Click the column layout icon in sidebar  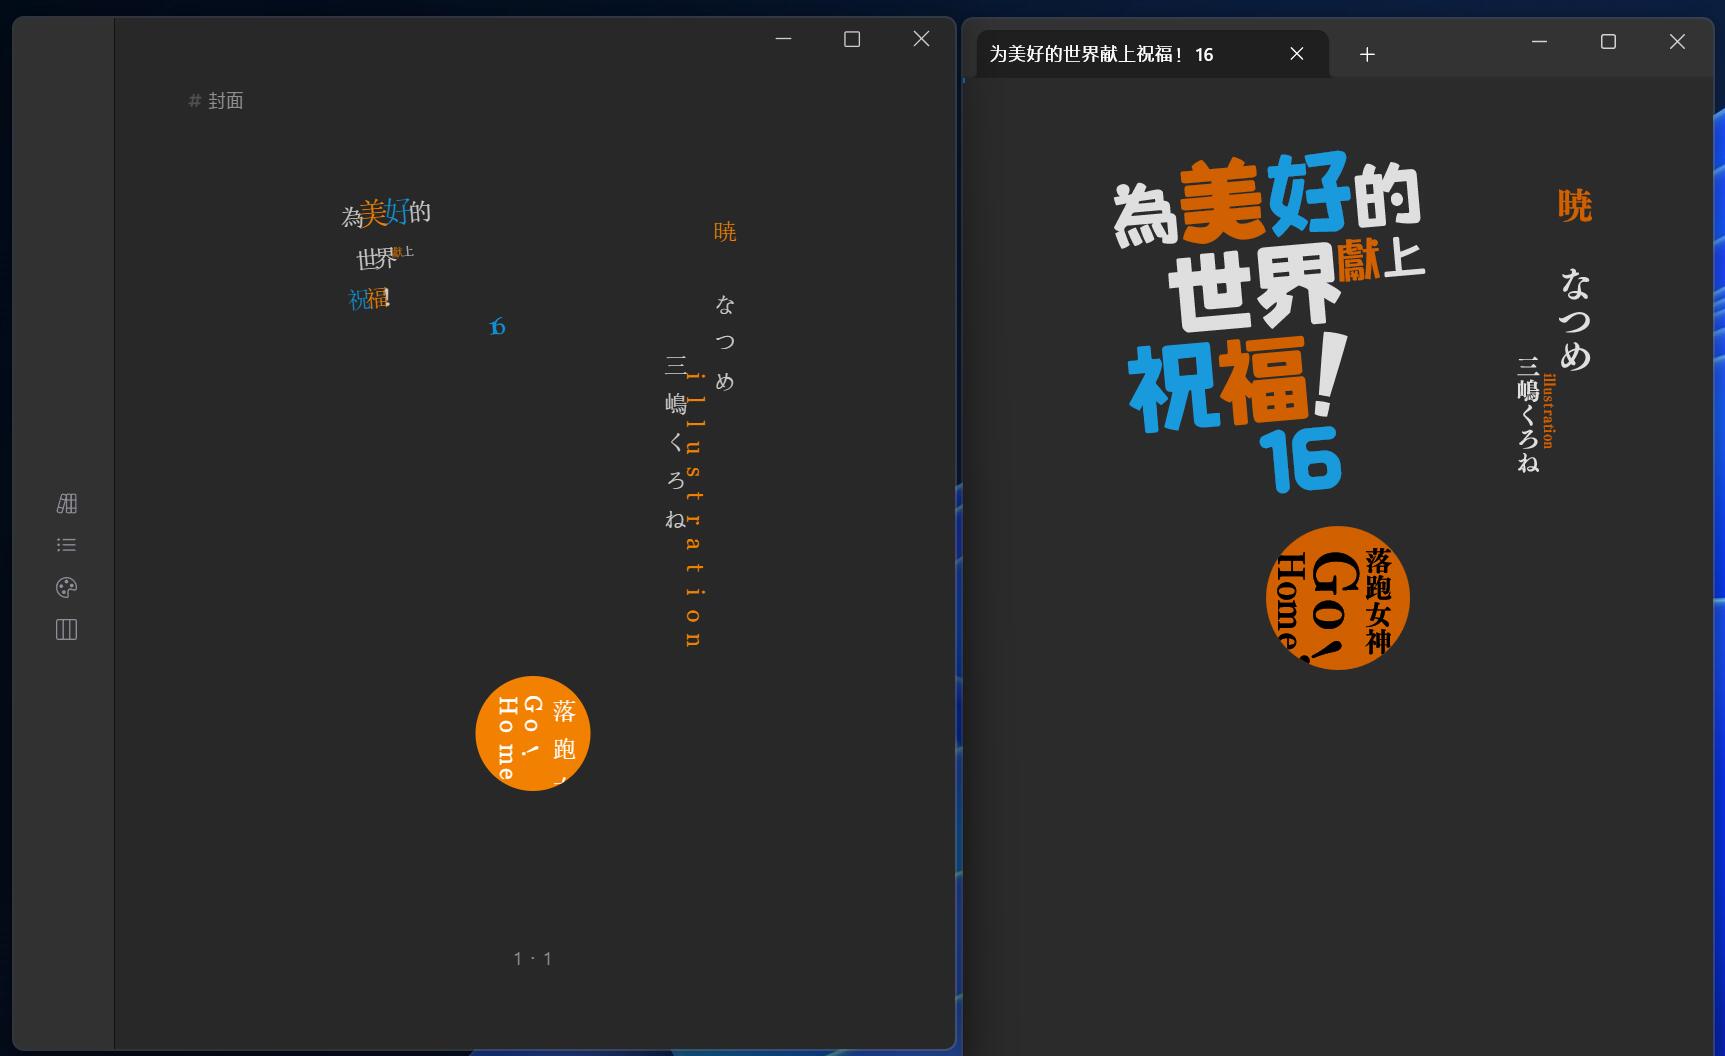click(x=67, y=629)
